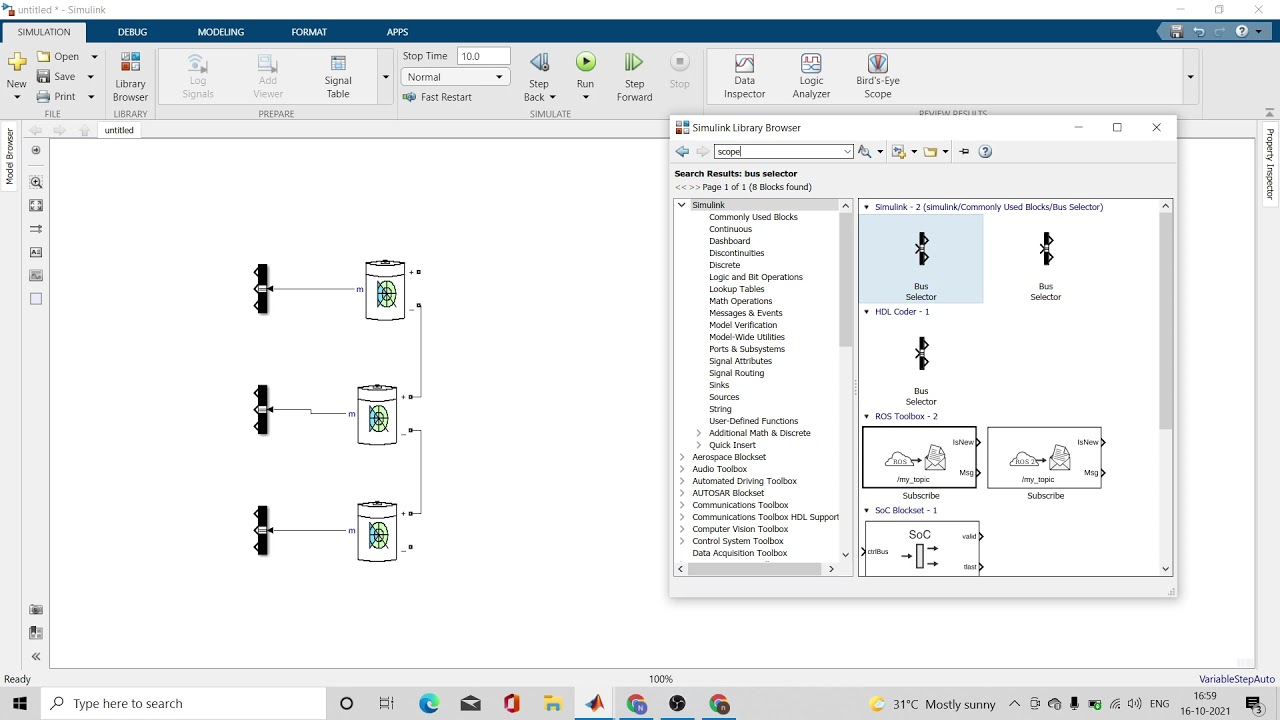Collapse the ROS Toolbox - 2 results section

pos(867,416)
